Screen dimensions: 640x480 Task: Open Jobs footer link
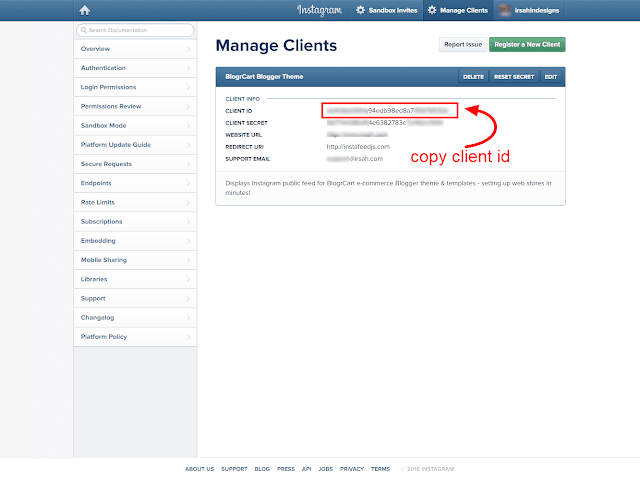point(325,469)
